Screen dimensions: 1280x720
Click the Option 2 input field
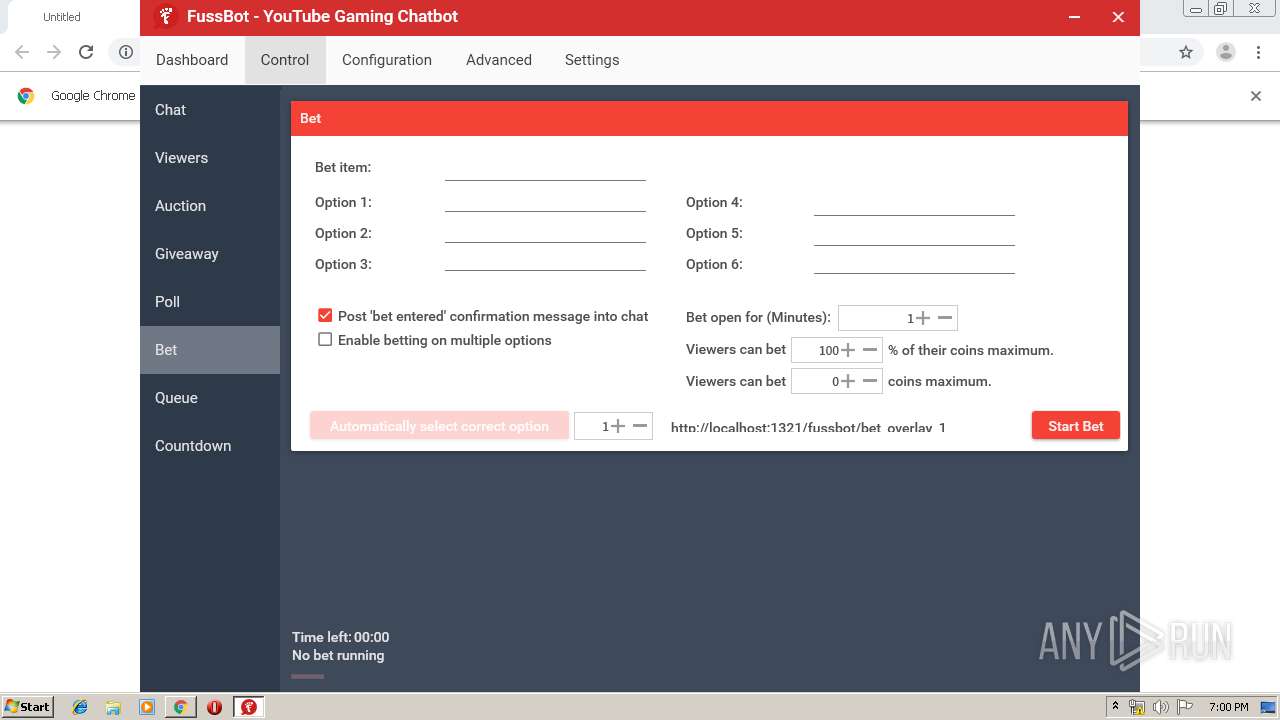(x=545, y=232)
